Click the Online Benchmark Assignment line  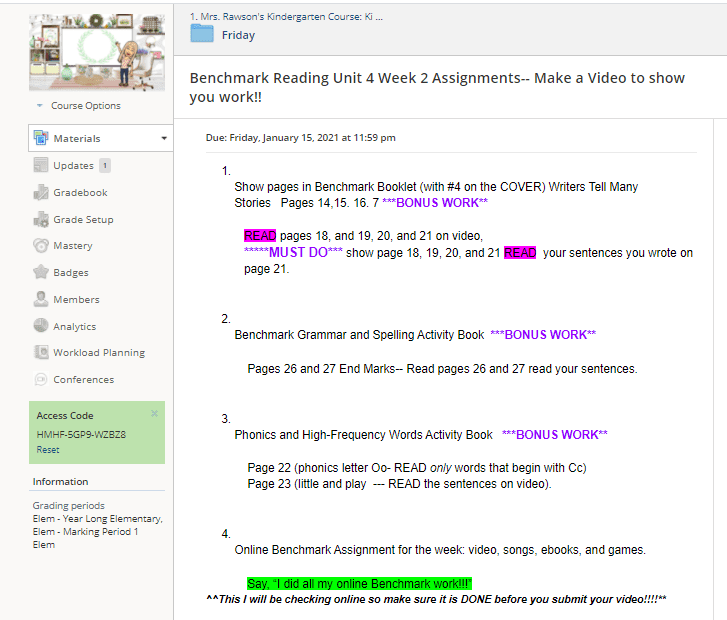click(440, 550)
